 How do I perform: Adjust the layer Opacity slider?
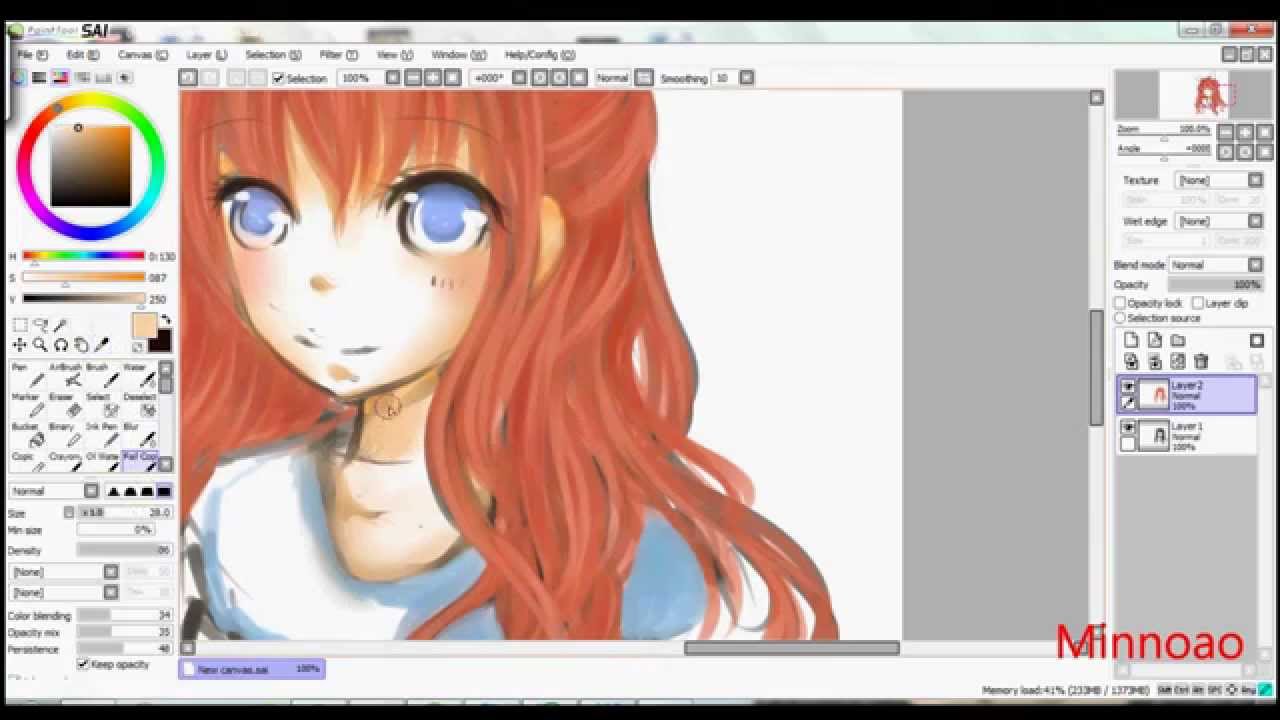pyautogui.click(x=1216, y=285)
